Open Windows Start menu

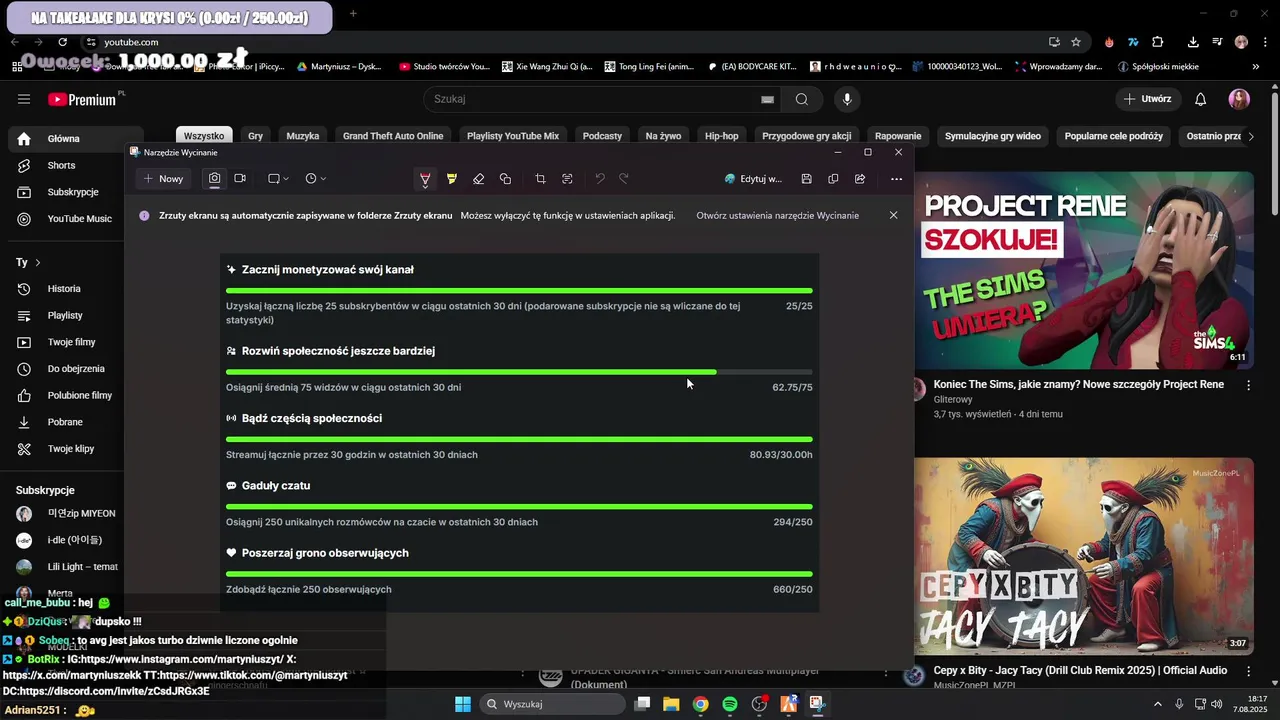[463, 704]
